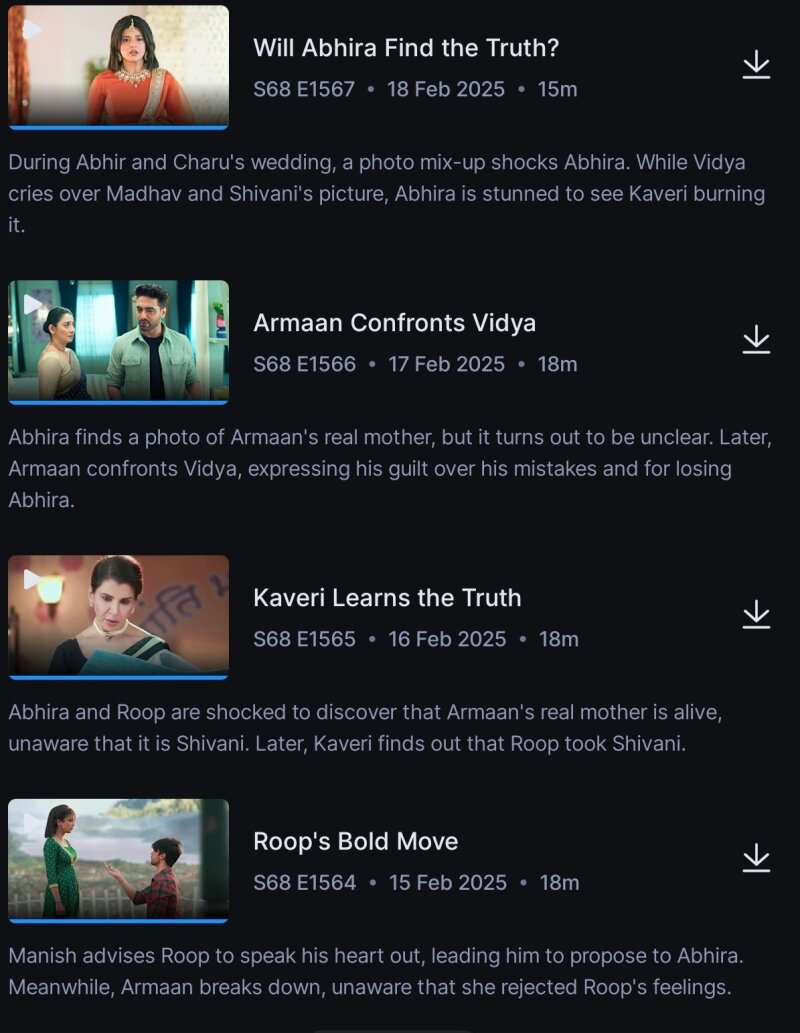Select the episode label 'S68 E1567'
The height and width of the screenshot is (1033, 800).
302,89
